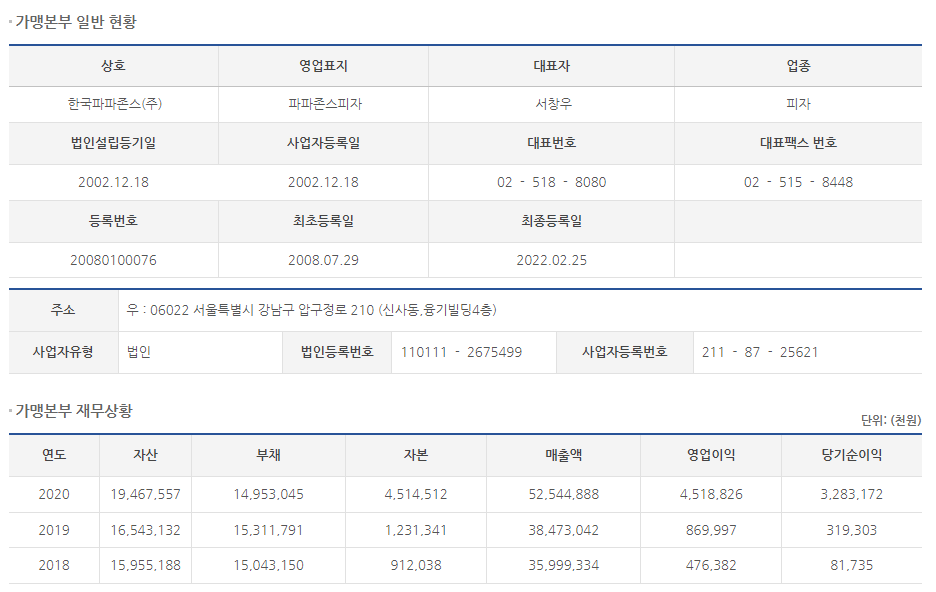The height and width of the screenshot is (592, 936).
Task: Select the 대표자 column header
Action: [x=552, y=66]
